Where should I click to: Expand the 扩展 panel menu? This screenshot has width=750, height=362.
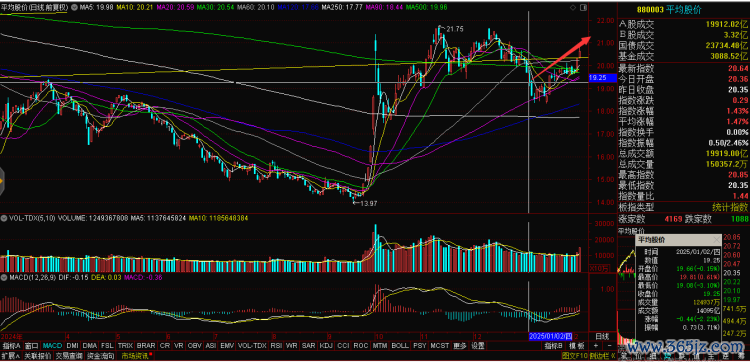[11, 356]
